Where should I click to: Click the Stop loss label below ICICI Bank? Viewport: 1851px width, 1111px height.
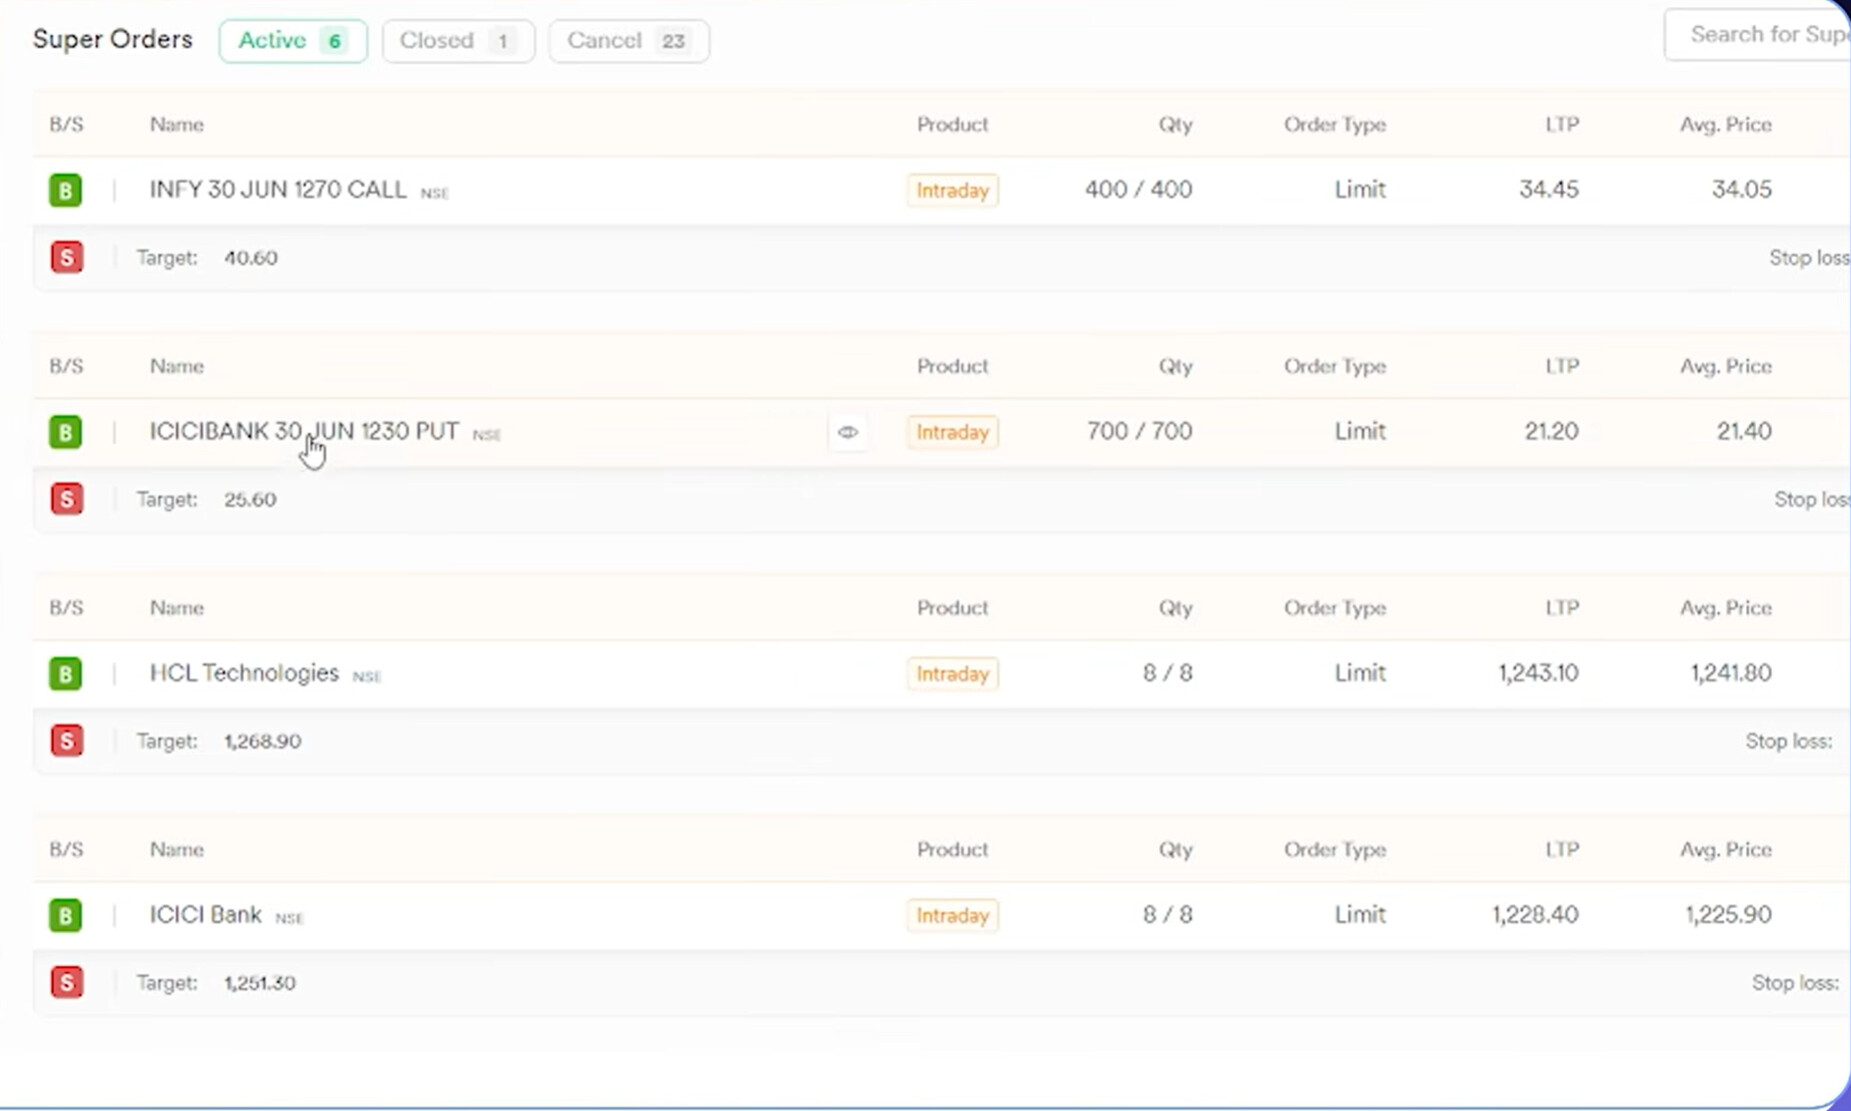click(1795, 983)
